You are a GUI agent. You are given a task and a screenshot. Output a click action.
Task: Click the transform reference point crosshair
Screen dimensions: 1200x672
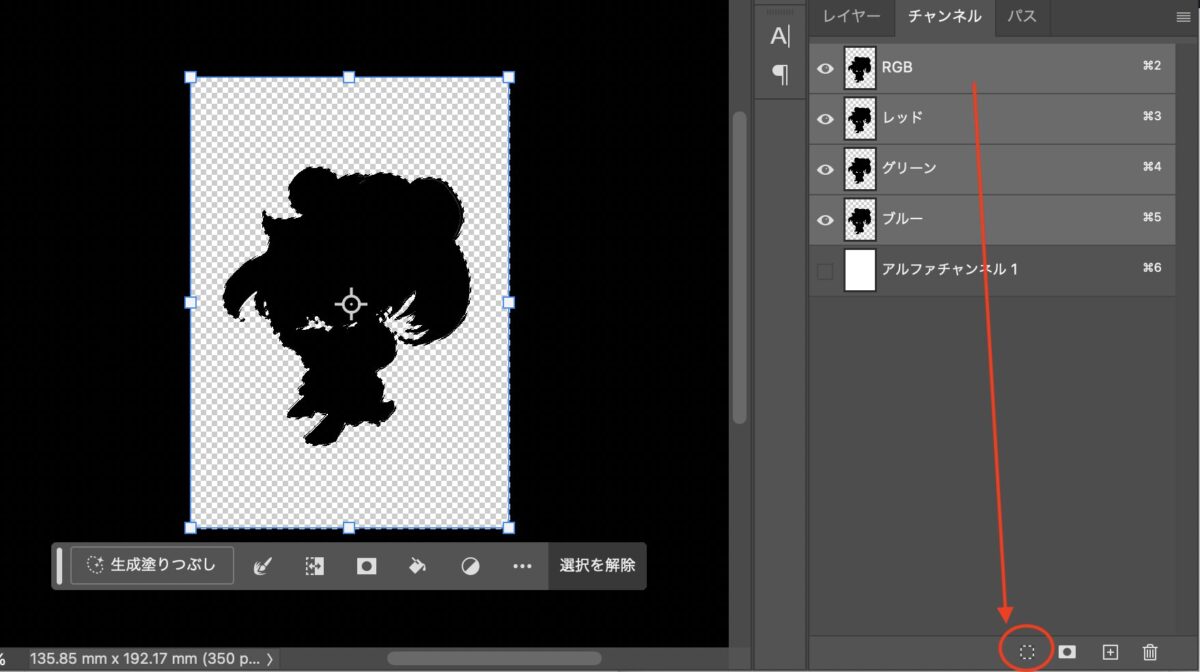(x=350, y=303)
